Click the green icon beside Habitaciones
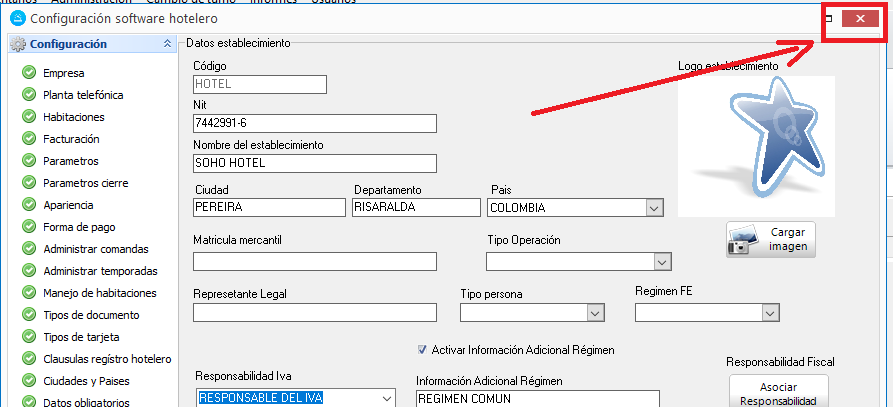This screenshot has width=893, height=407. pyautogui.click(x=28, y=117)
